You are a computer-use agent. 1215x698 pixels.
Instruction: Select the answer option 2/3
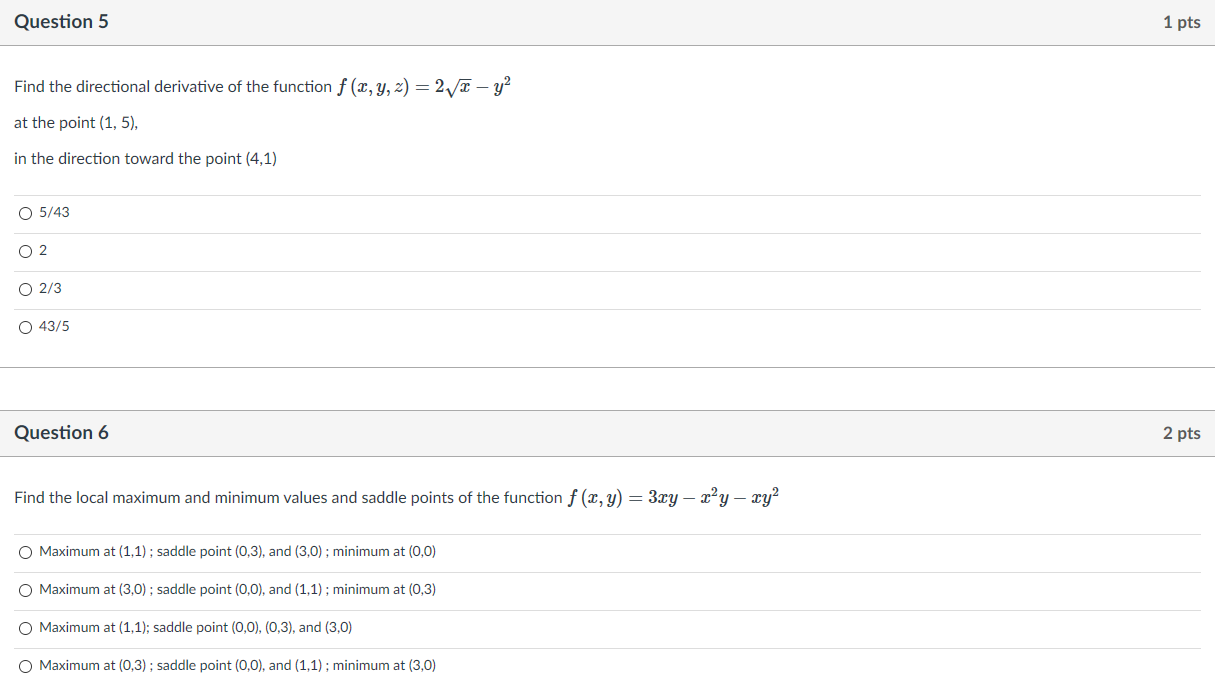(x=48, y=288)
